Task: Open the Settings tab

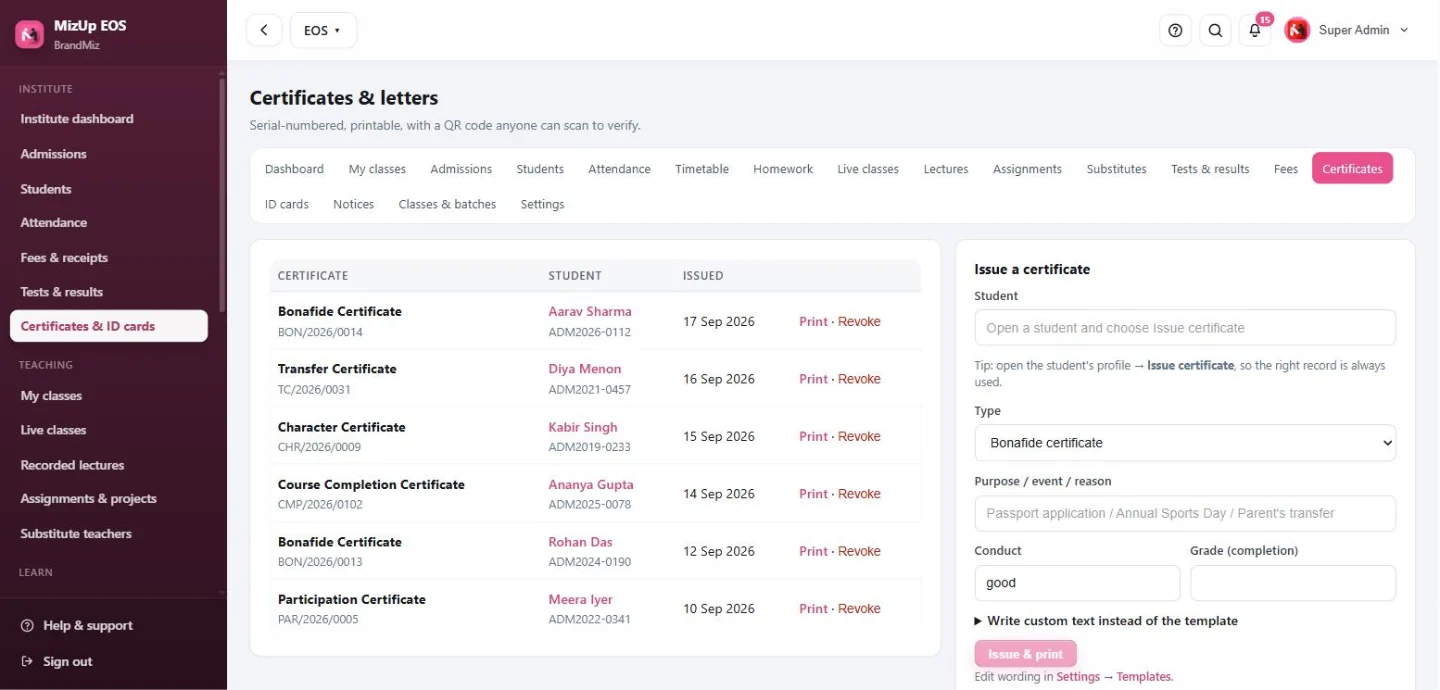Action: tap(542, 204)
